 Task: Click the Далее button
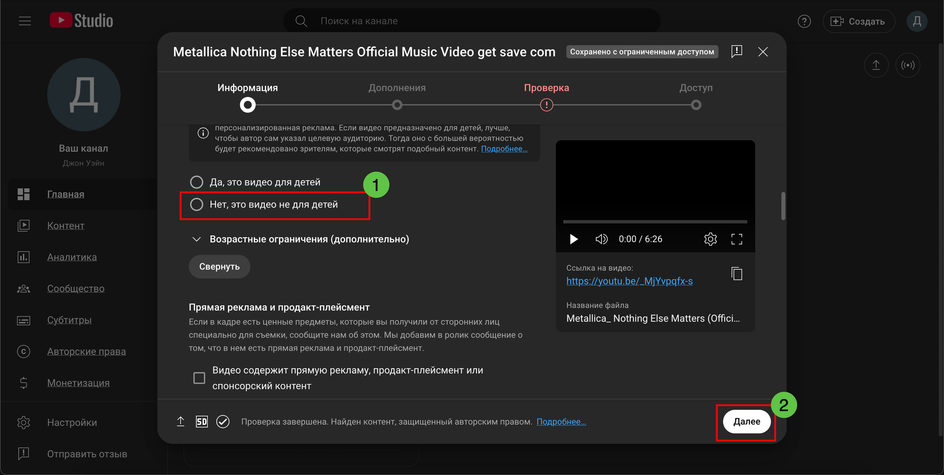(x=747, y=421)
